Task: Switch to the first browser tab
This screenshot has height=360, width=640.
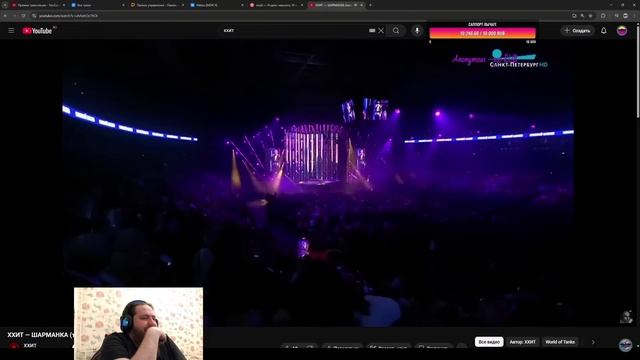Action: point(38,5)
